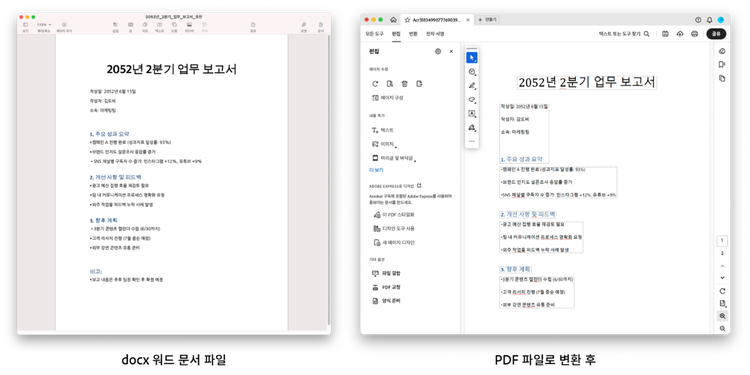Open the three-dot more tools in floating toolbar
This screenshot has height=375, width=750.
tap(472, 142)
